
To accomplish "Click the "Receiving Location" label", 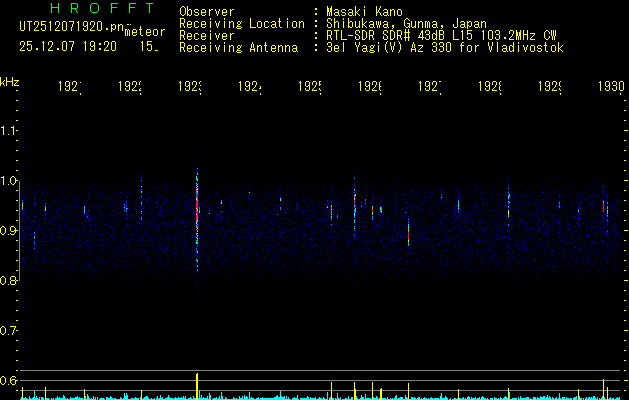I will pyautogui.click(x=242, y=24).
